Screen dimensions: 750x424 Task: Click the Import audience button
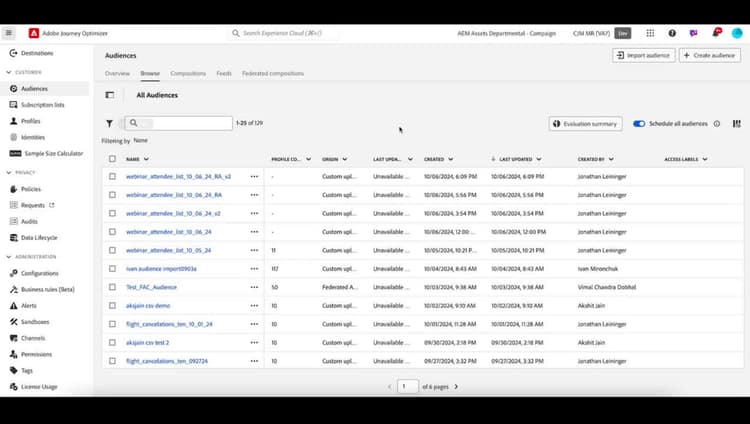click(x=643, y=56)
